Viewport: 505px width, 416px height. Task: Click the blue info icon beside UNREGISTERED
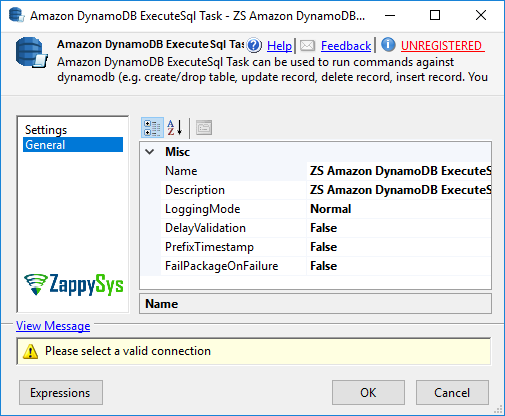pyautogui.click(x=388, y=45)
